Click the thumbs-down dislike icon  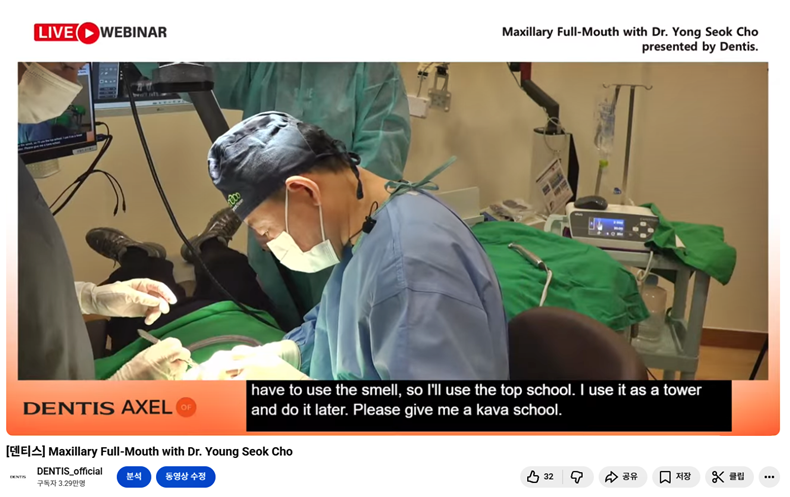pos(577,476)
